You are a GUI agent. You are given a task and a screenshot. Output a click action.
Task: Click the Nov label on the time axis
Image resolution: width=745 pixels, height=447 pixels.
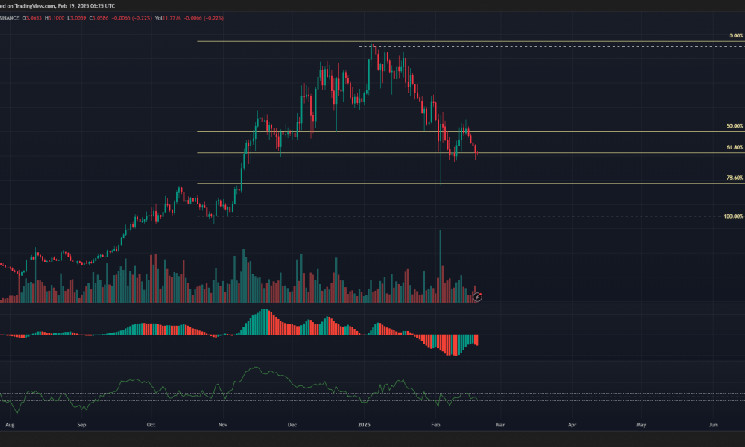pyautogui.click(x=223, y=425)
